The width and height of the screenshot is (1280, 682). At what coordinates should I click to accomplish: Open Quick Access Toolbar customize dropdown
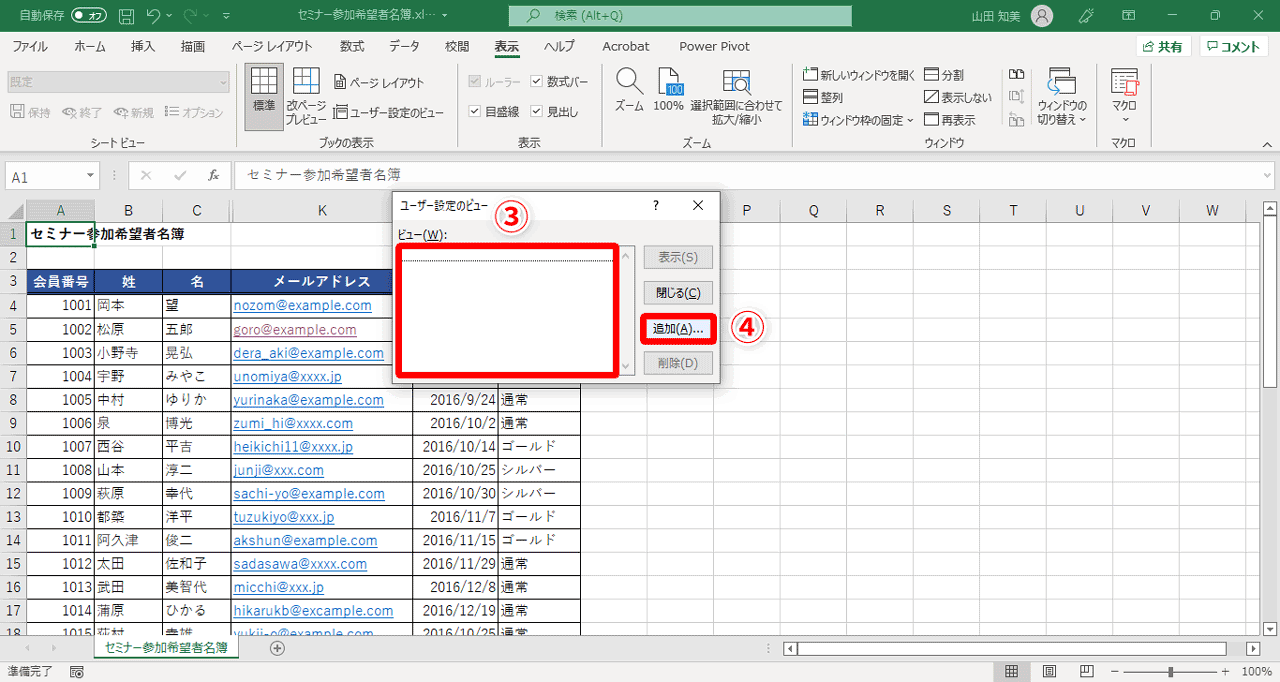point(226,17)
